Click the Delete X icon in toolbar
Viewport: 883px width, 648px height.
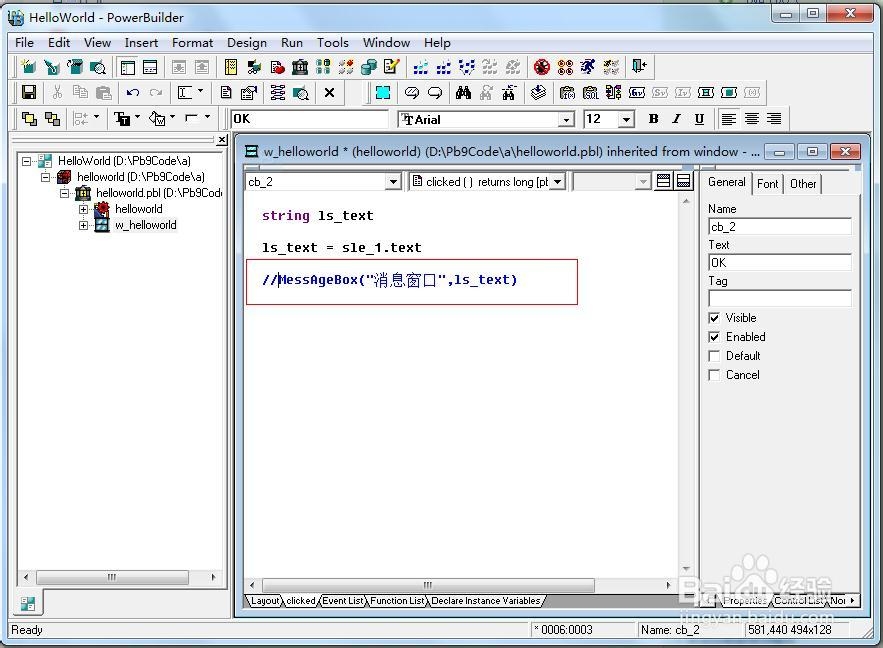click(x=330, y=92)
